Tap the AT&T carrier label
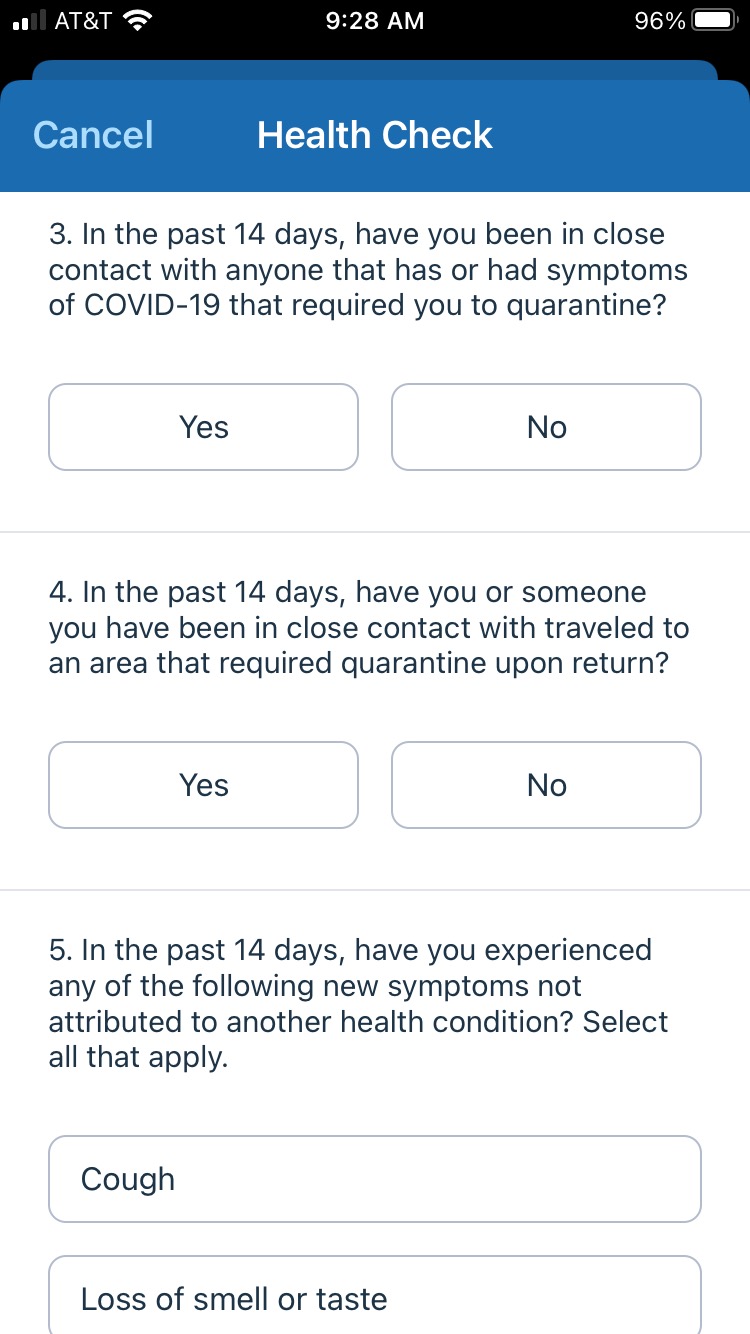750x1334 pixels. [82, 21]
